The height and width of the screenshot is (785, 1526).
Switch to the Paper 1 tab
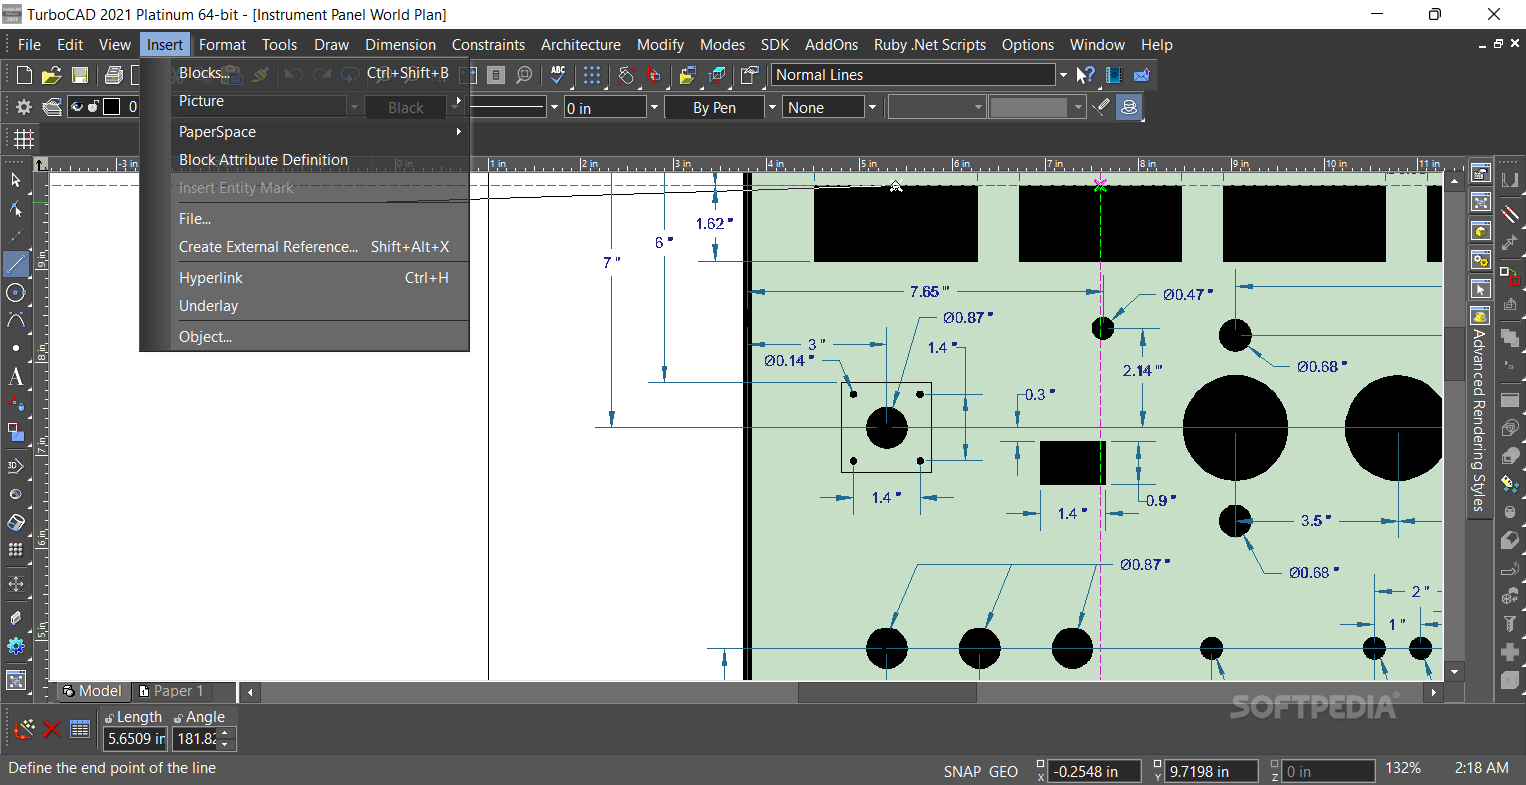pos(171,691)
